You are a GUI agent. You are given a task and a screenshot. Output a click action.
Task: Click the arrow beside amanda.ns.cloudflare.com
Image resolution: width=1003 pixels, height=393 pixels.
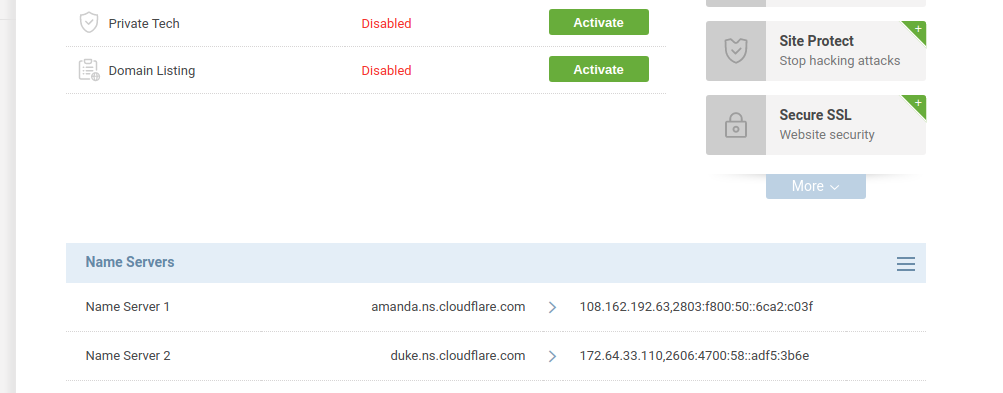click(553, 307)
